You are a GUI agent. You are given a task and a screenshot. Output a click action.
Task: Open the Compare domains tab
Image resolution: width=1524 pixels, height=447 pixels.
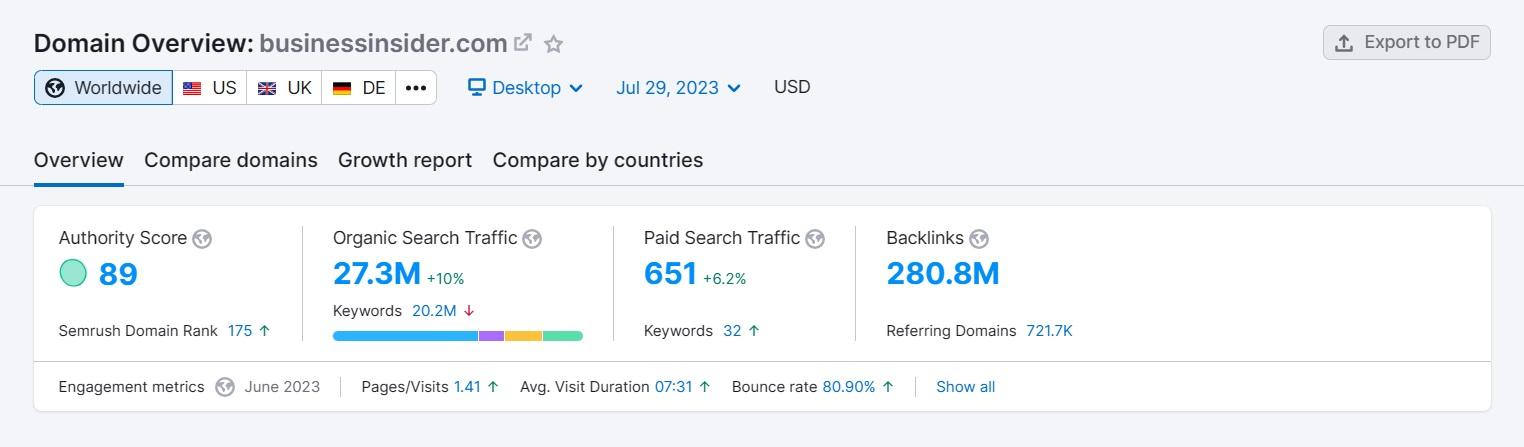click(231, 160)
